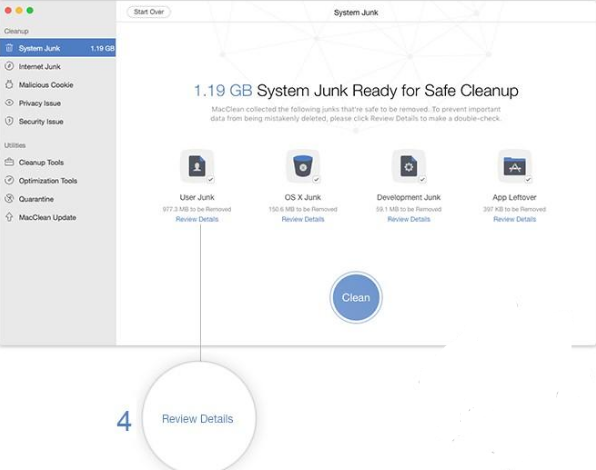Click the Security Issue shield icon
Viewport: 596px width, 470px height.
coord(9,121)
